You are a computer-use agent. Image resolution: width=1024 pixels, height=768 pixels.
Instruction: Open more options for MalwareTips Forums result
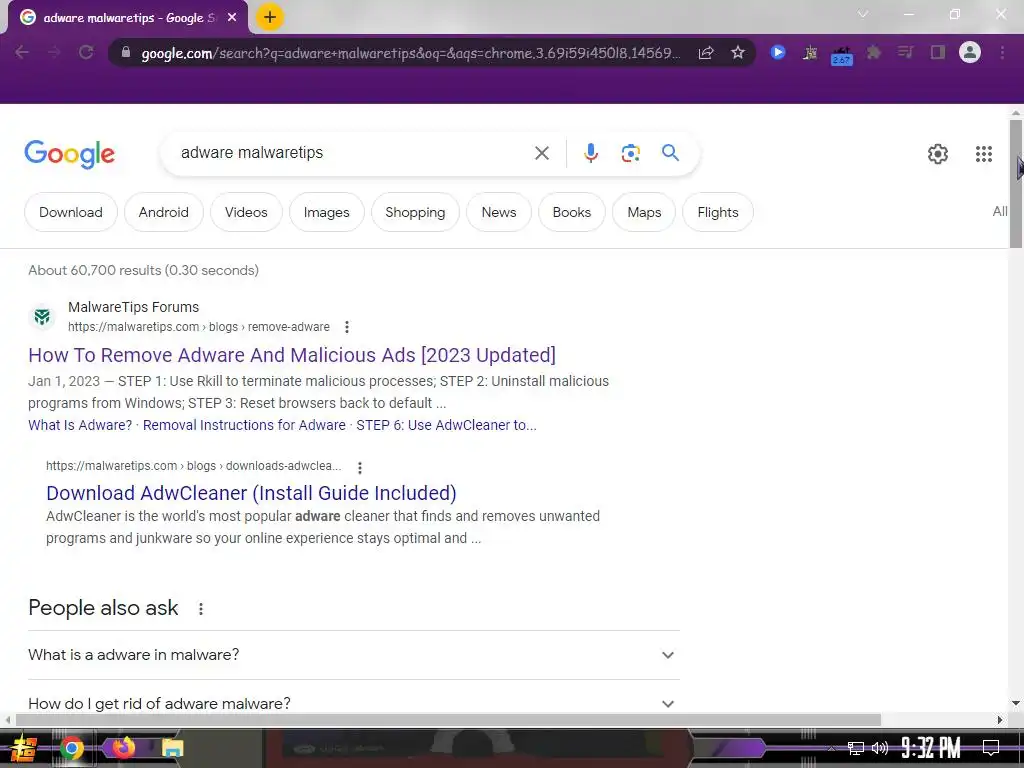click(347, 327)
